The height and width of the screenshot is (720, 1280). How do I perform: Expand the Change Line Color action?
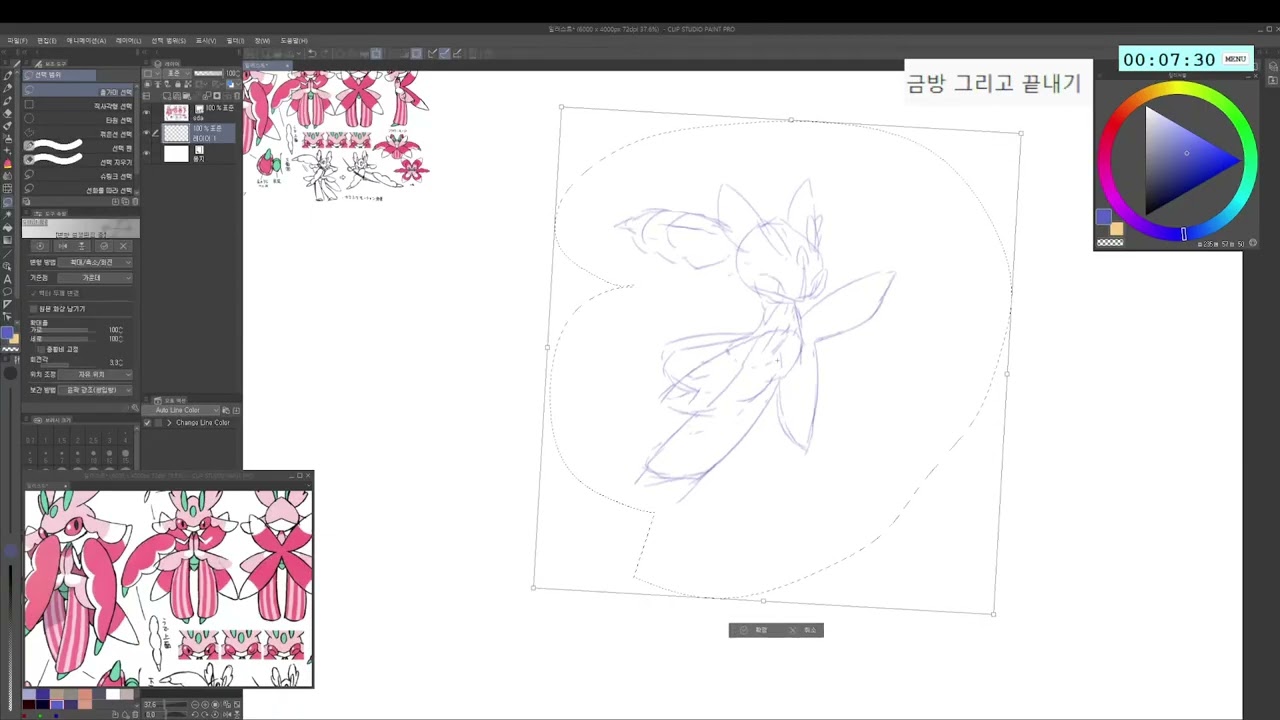169,423
